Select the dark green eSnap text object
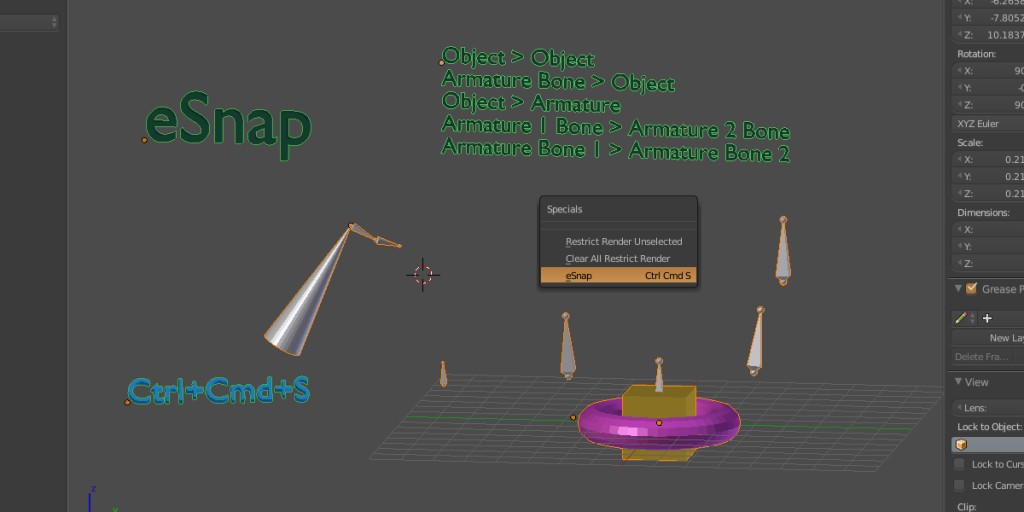This screenshot has height=512, width=1024. pos(227,126)
